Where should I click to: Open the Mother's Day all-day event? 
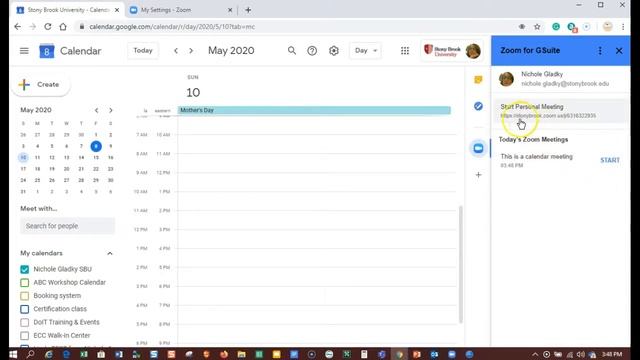pos(314,110)
